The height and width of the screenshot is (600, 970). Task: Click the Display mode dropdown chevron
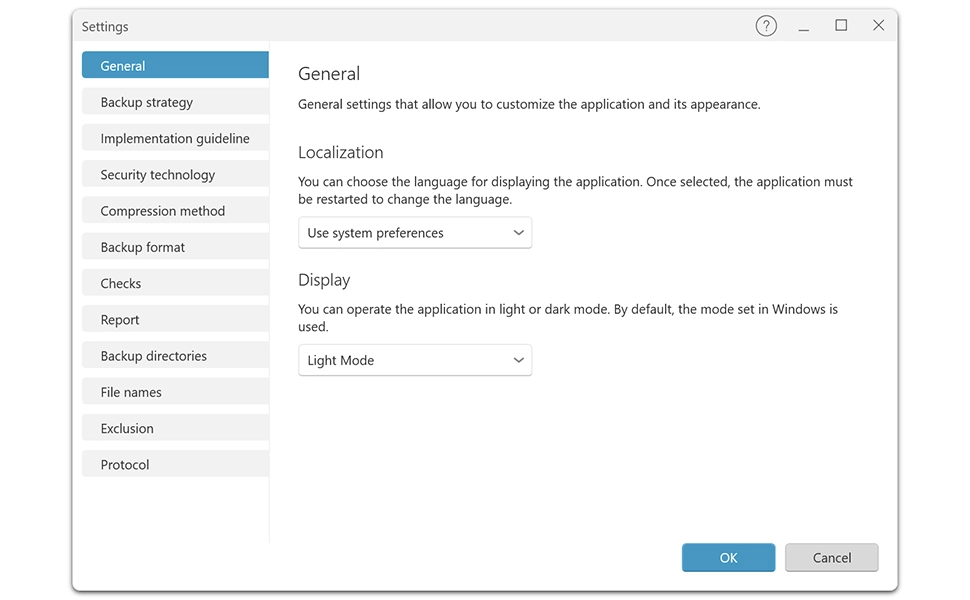coord(519,360)
